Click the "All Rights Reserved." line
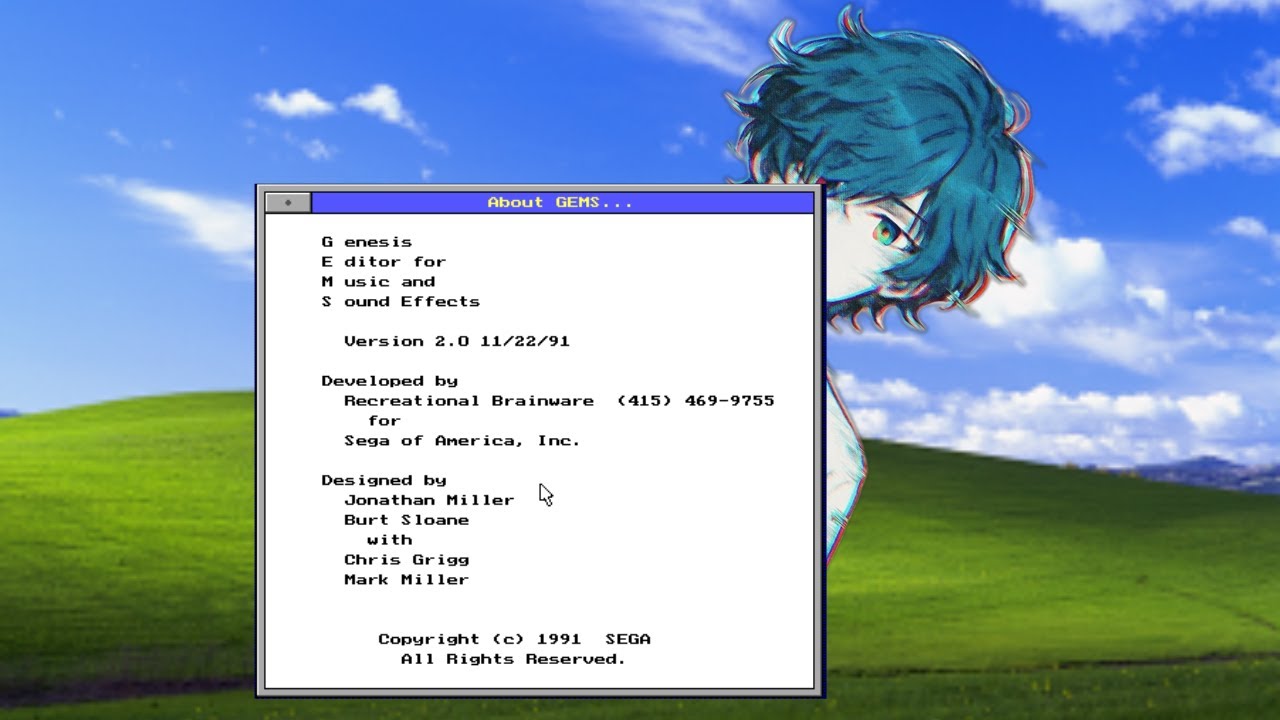This screenshot has width=1280, height=720. pyautogui.click(x=513, y=659)
